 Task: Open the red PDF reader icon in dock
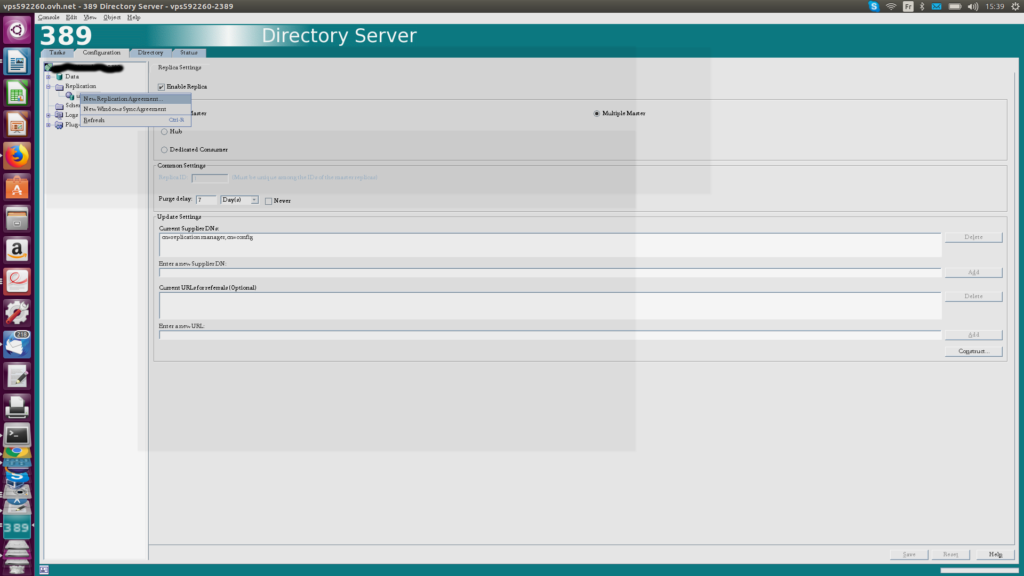coord(17,281)
